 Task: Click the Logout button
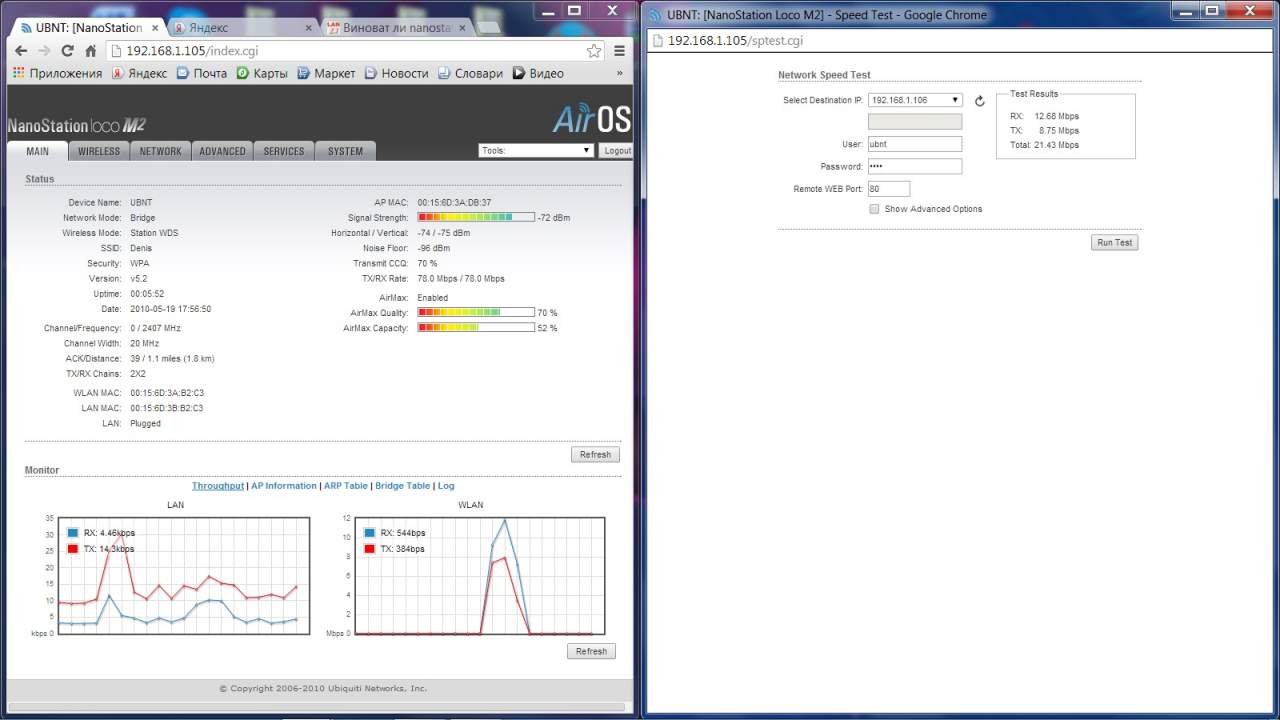coord(616,151)
